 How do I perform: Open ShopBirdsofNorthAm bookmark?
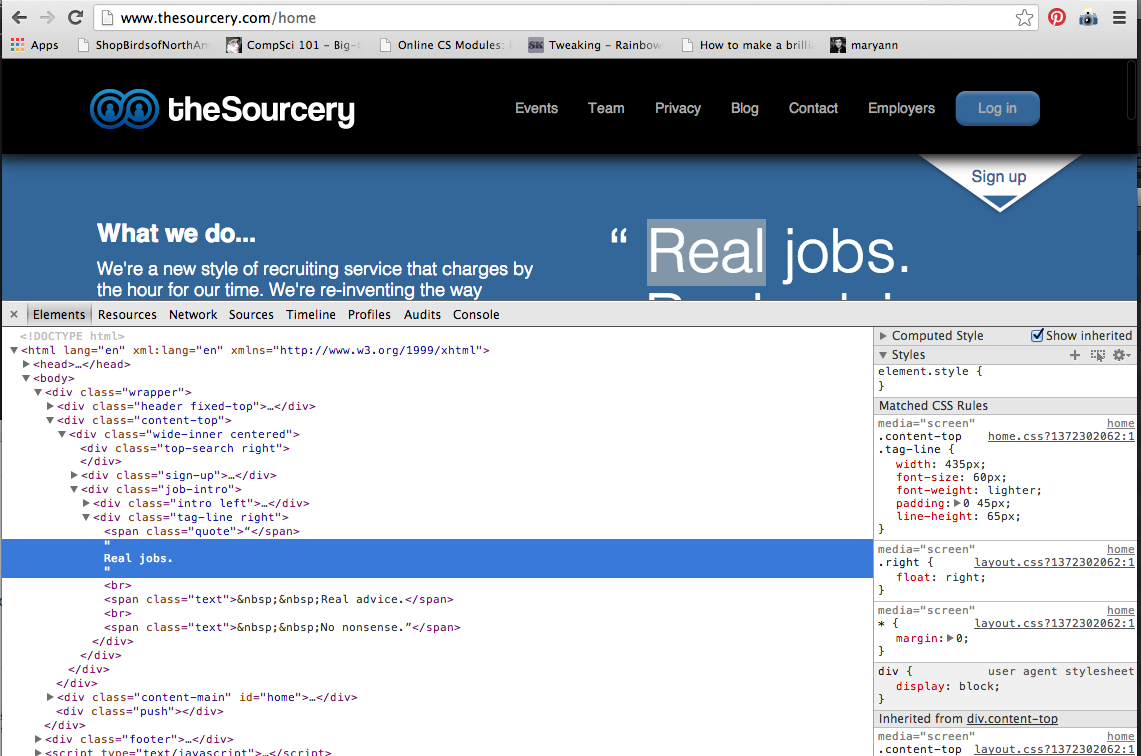[x=144, y=45]
